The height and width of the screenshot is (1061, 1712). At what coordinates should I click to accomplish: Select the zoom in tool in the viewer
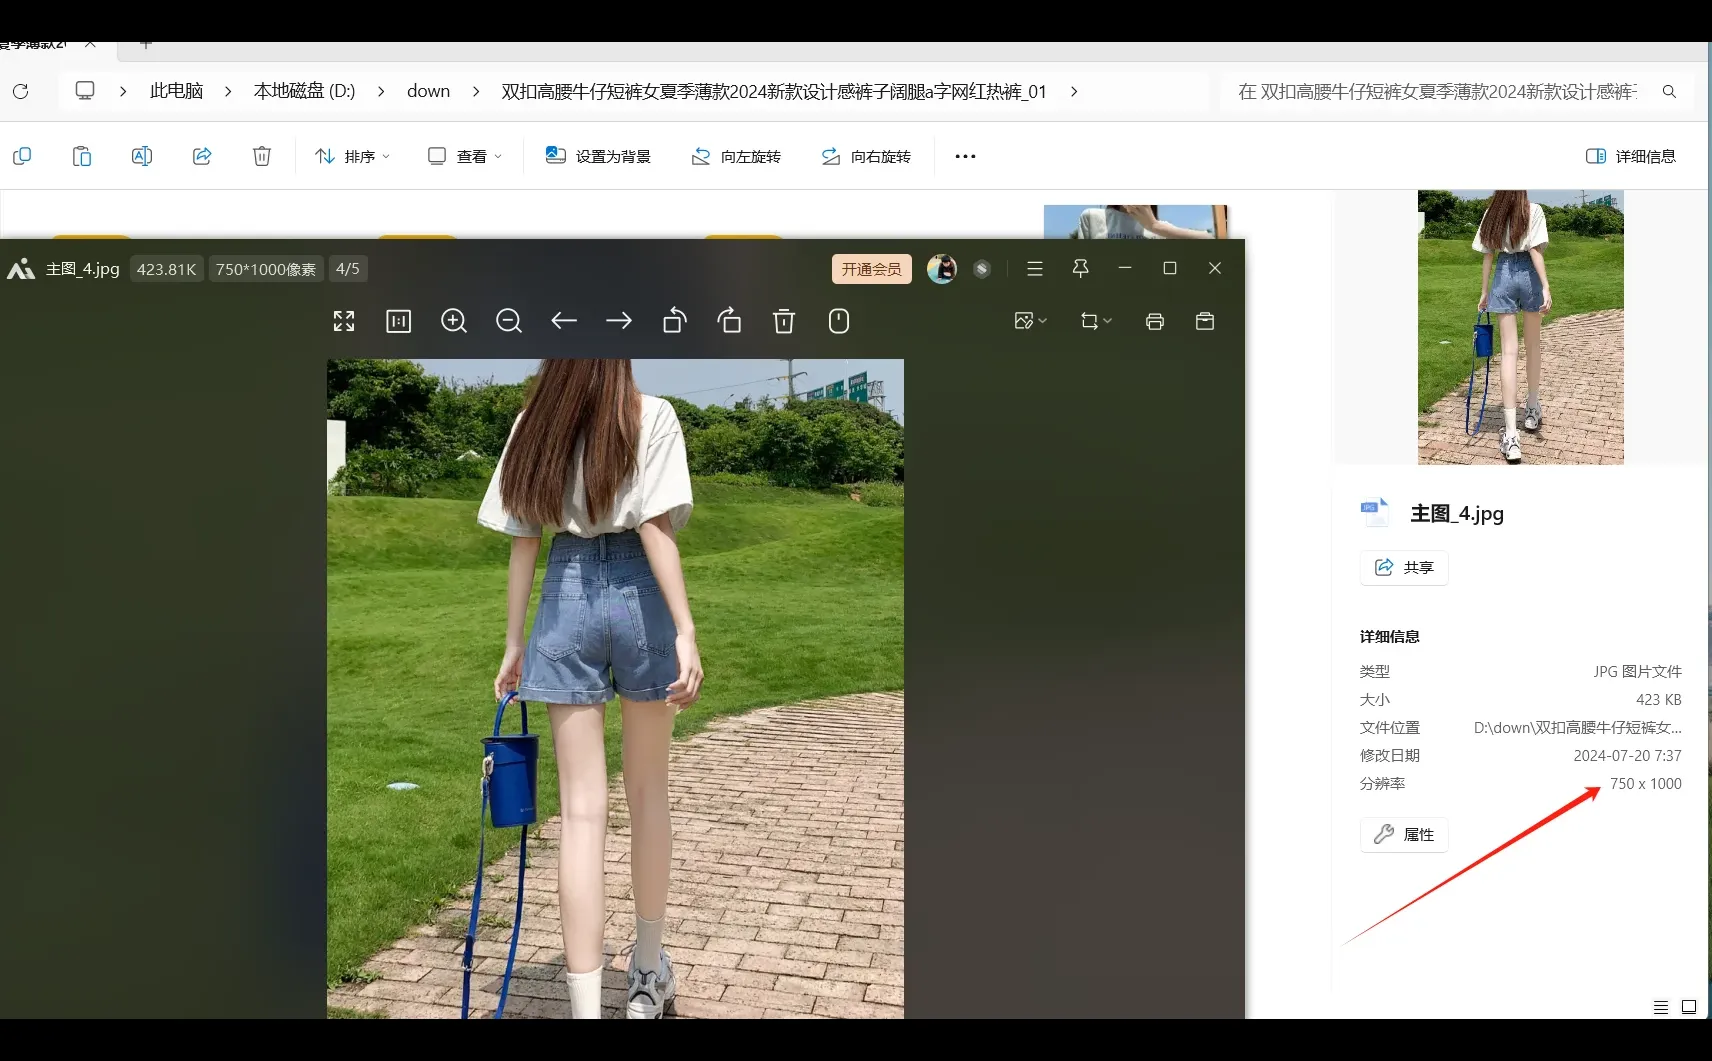[x=454, y=321]
